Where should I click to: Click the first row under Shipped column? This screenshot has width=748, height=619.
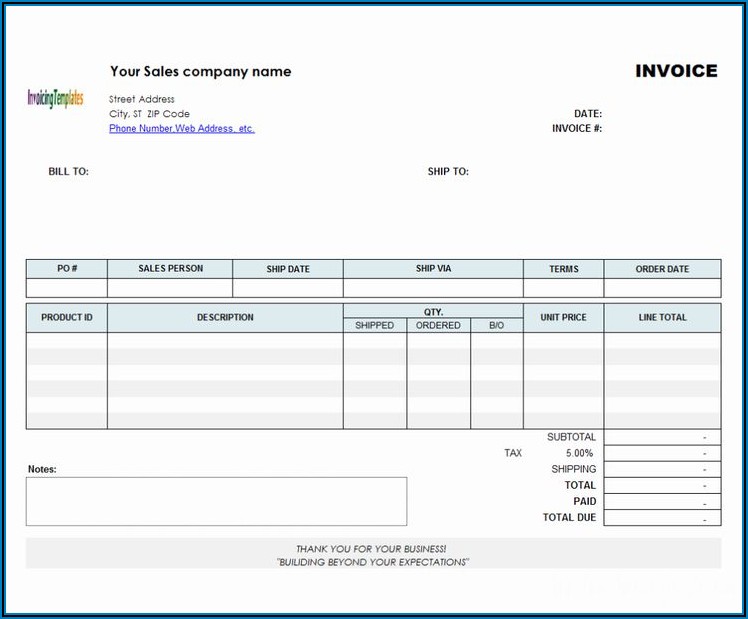click(375, 341)
